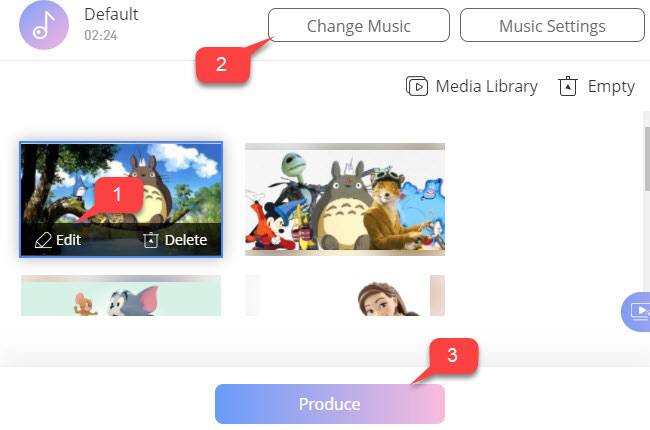Click the purple music note icon
The height and width of the screenshot is (430, 650).
44,25
